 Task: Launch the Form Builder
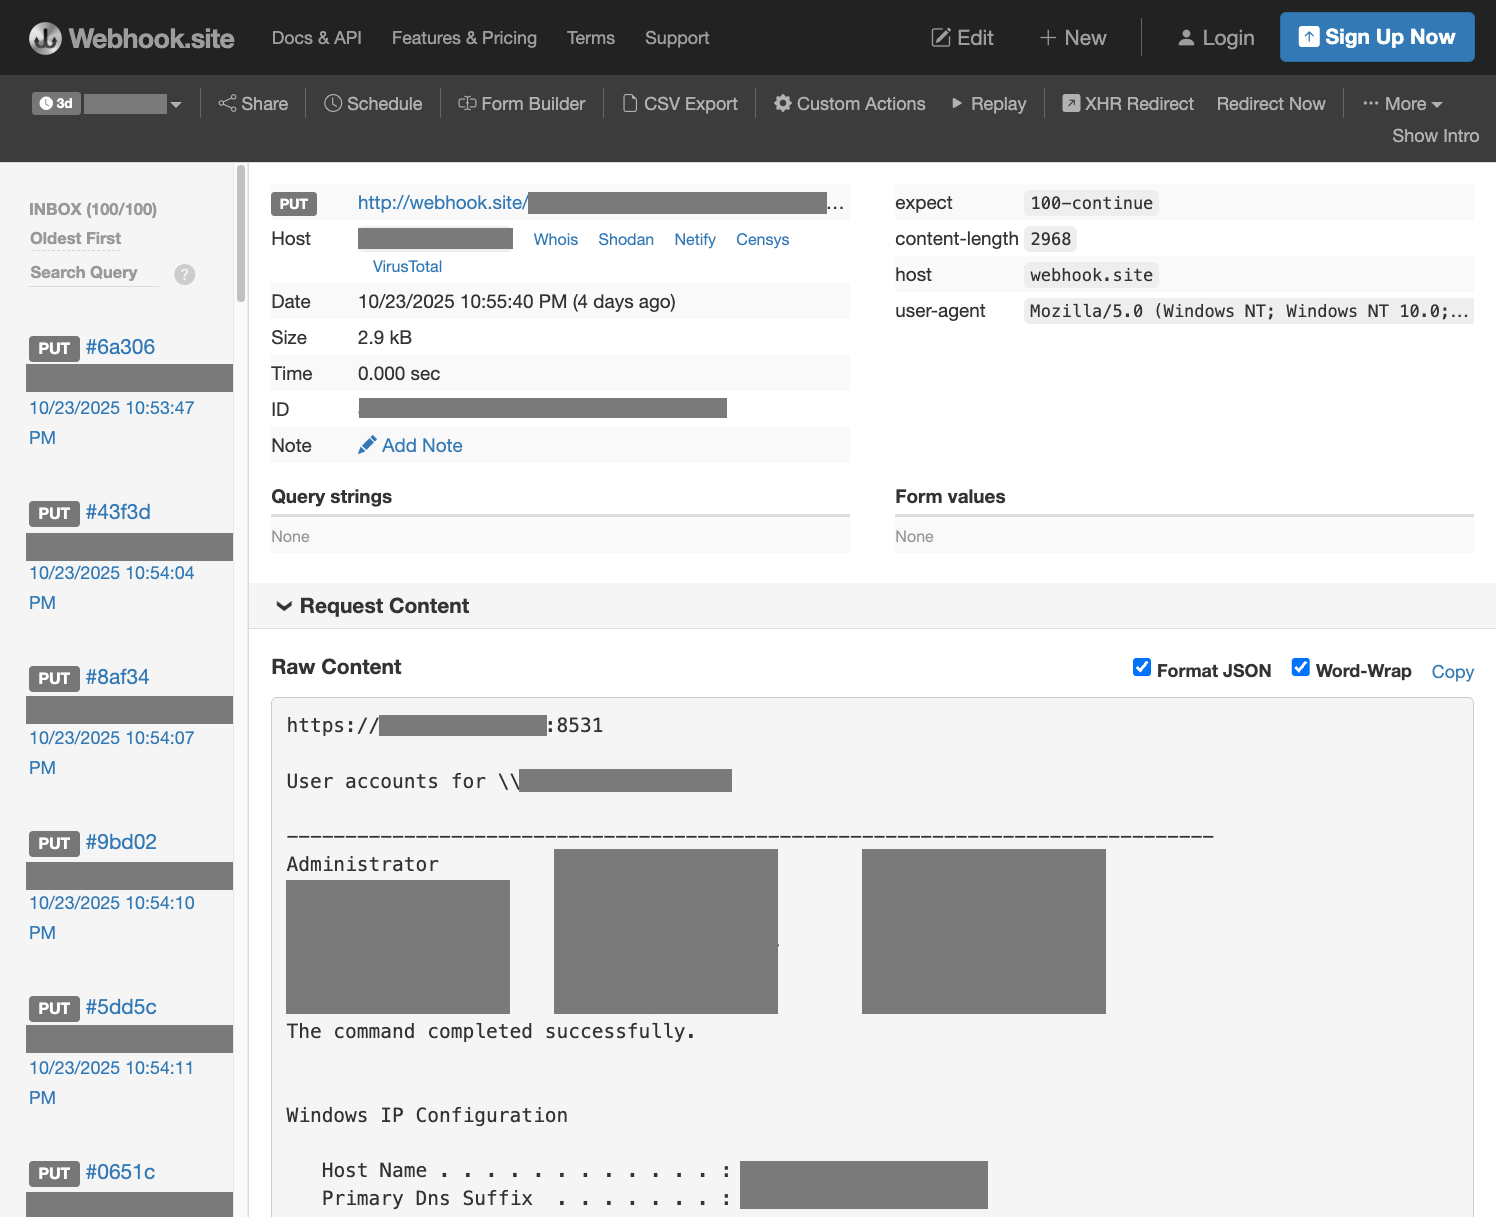(521, 103)
